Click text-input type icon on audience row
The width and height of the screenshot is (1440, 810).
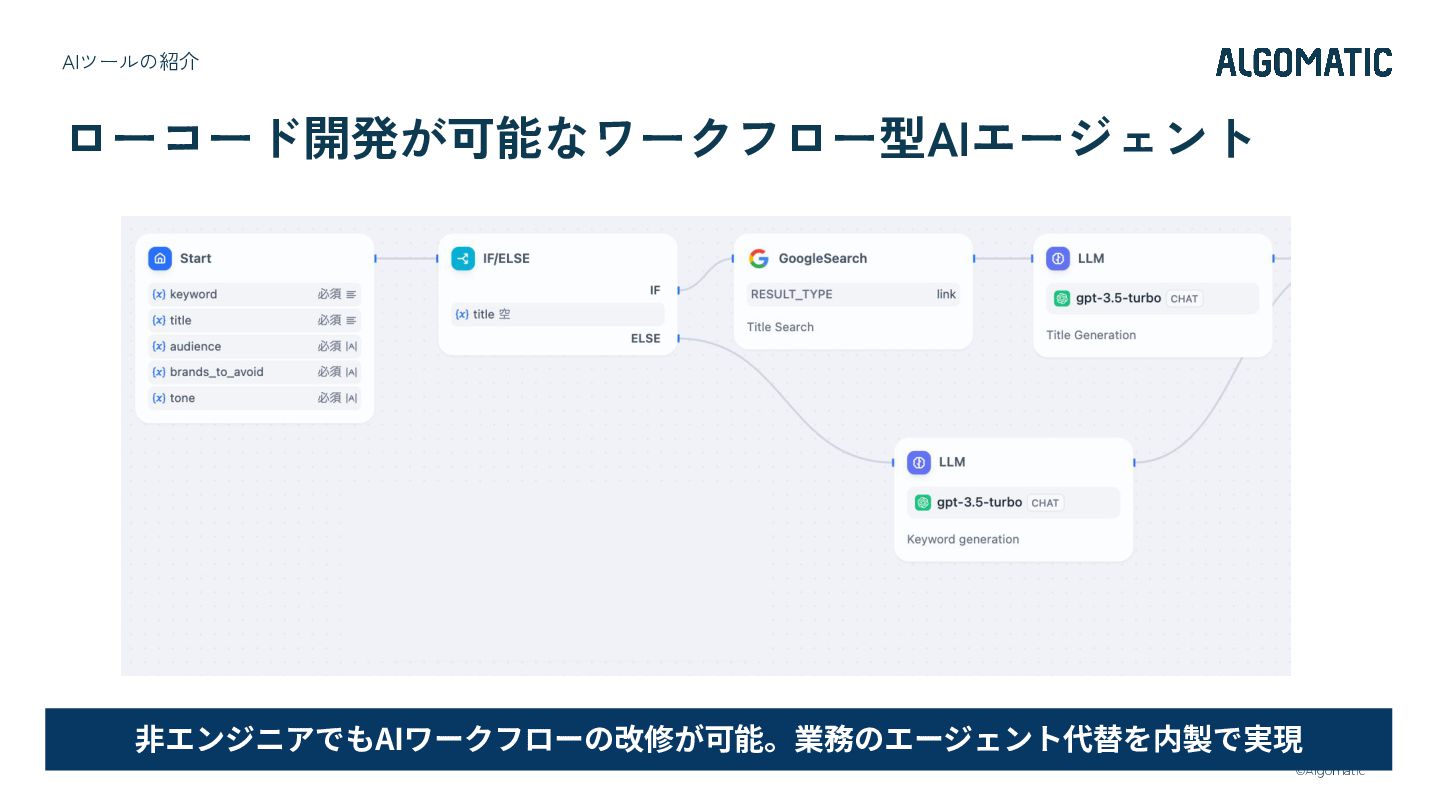351,346
